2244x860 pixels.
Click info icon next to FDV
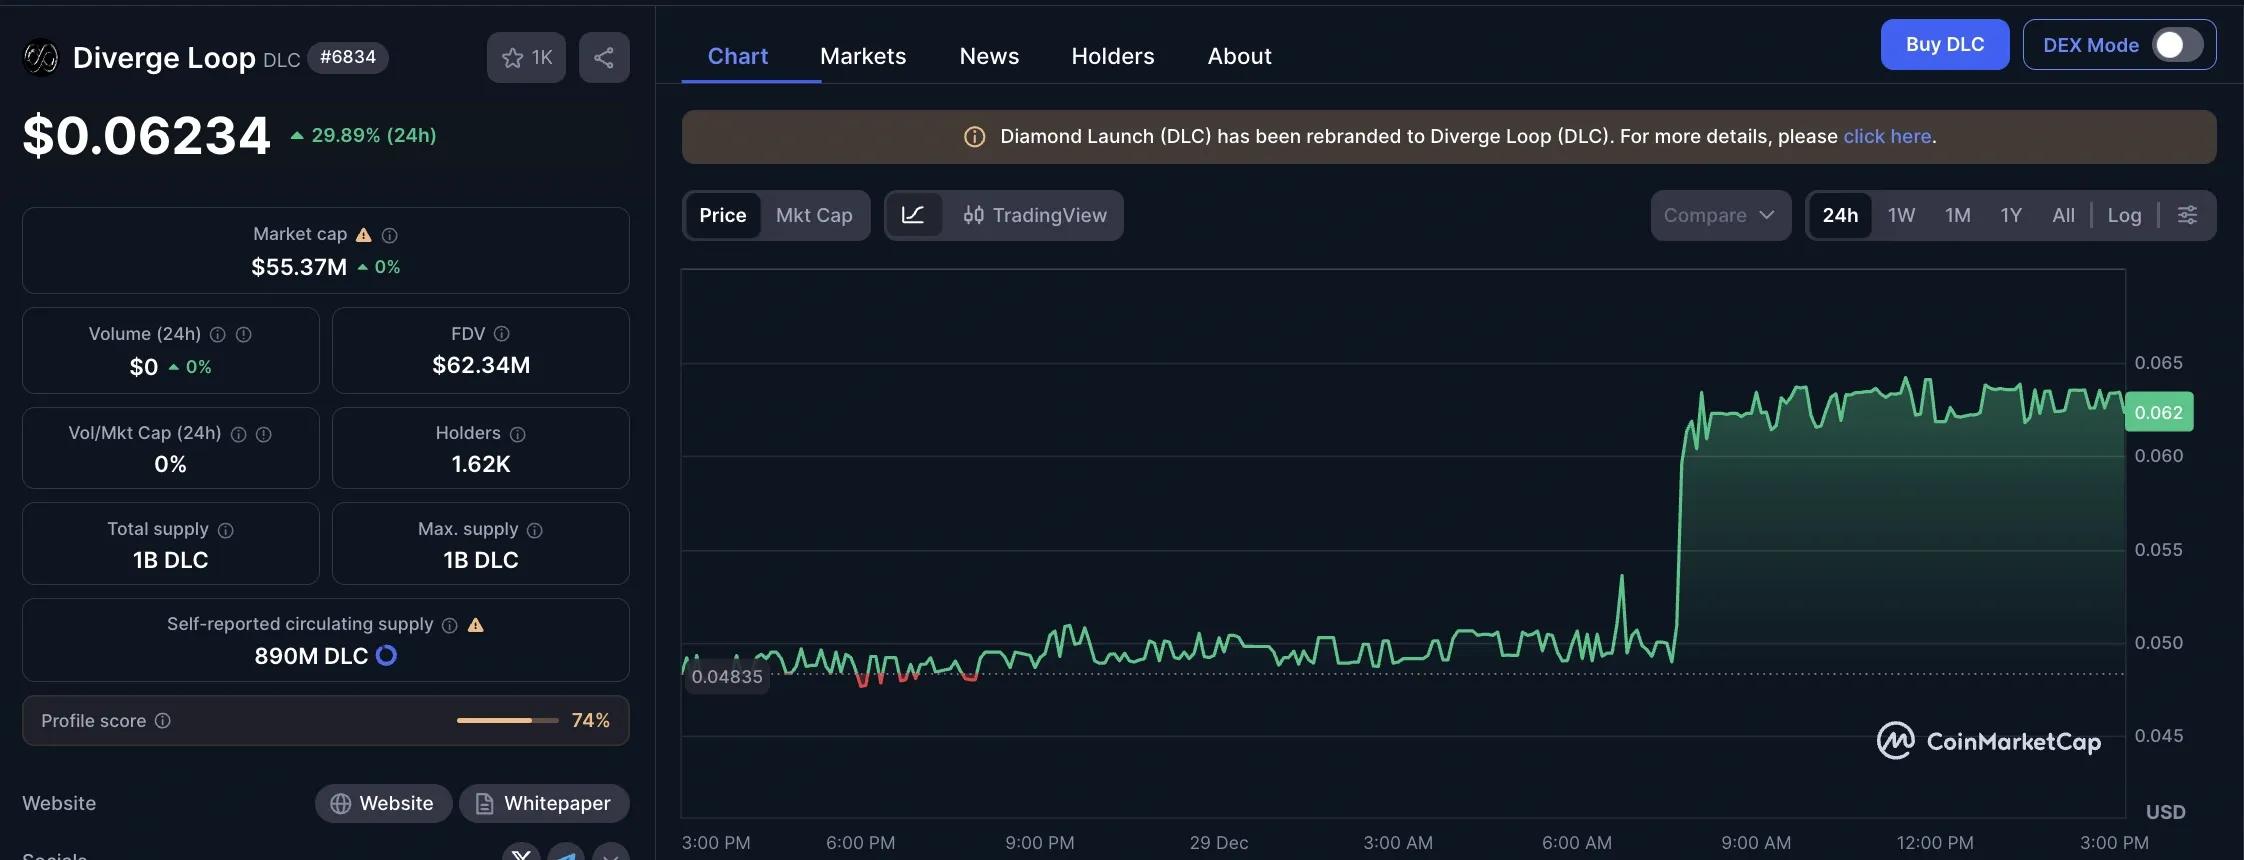pyautogui.click(x=502, y=334)
